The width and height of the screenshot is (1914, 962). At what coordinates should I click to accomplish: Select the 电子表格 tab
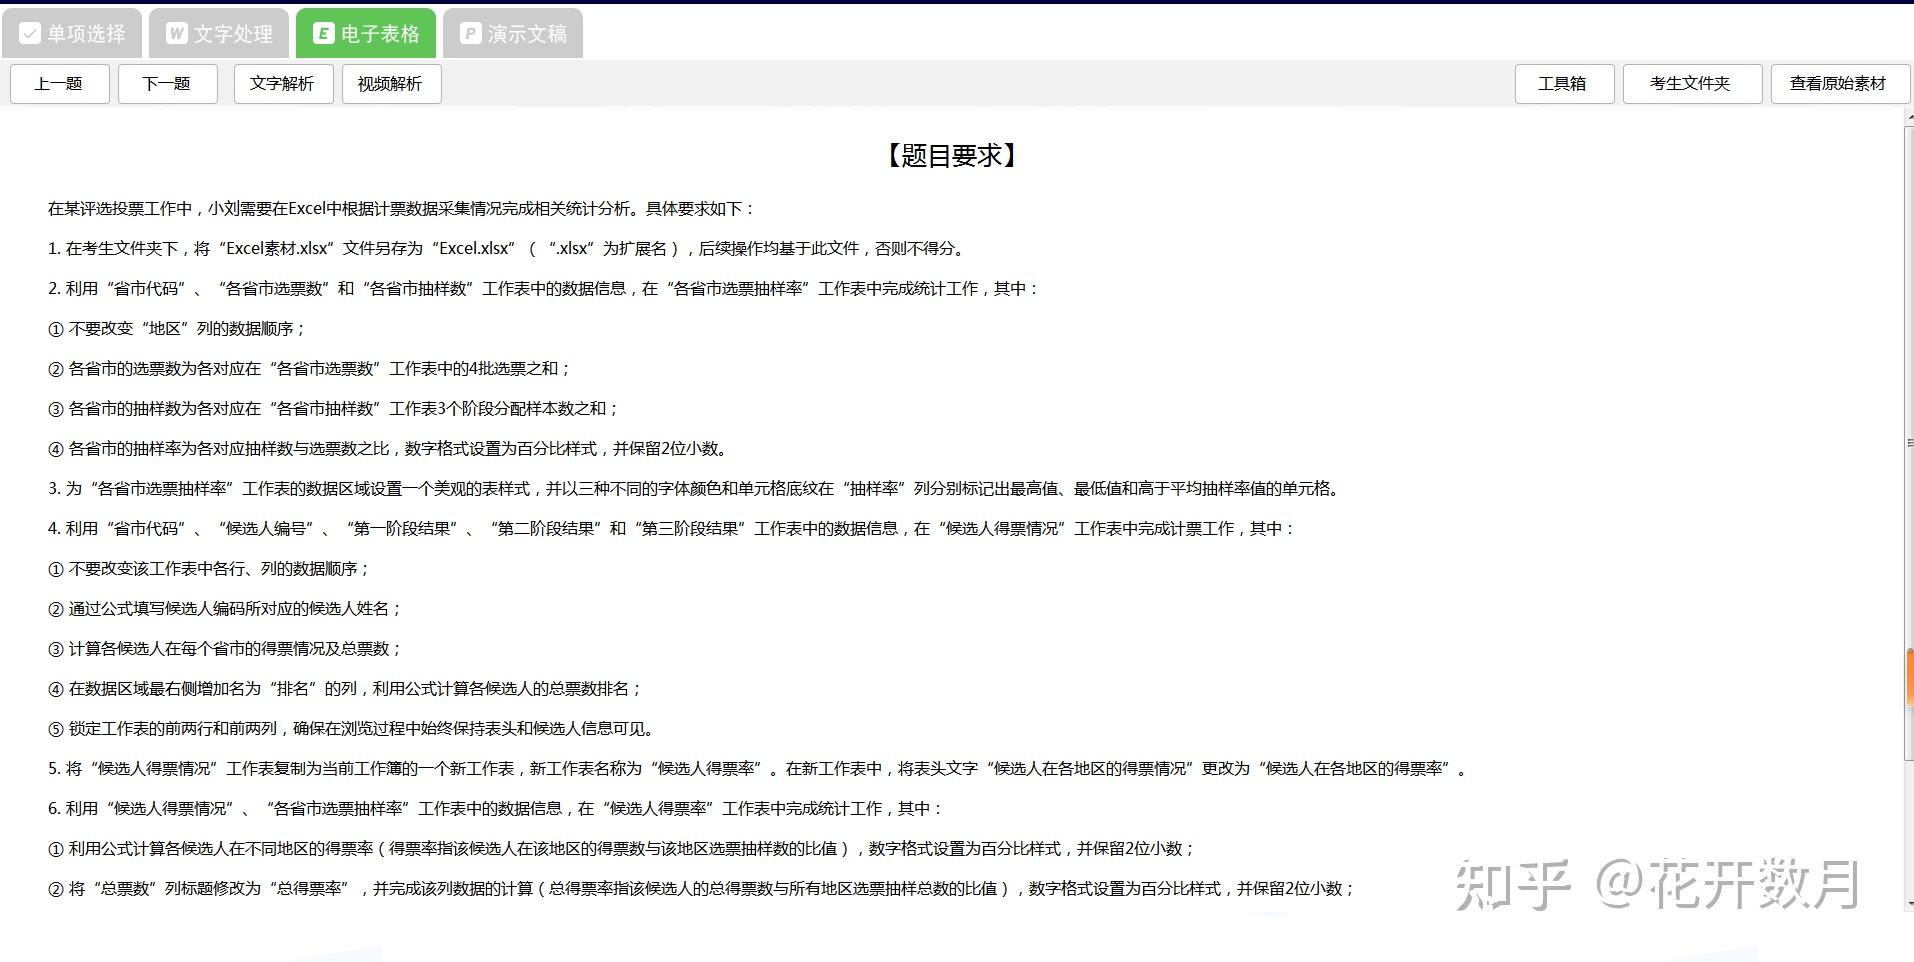[366, 34]
